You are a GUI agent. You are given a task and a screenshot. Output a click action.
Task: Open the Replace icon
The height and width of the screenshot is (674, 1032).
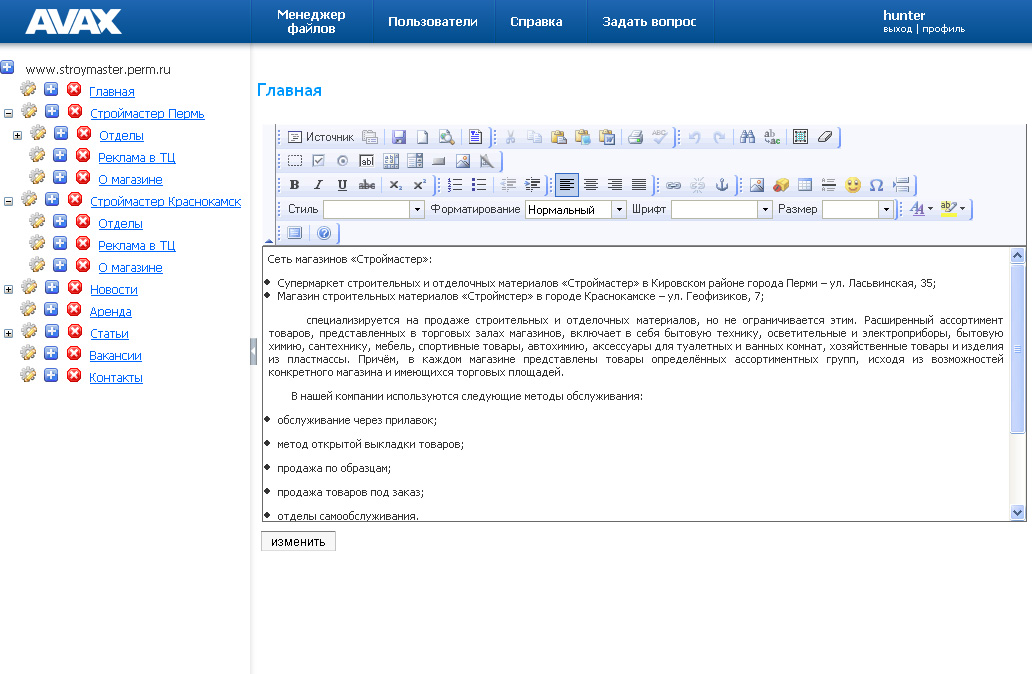coord(771,137)
